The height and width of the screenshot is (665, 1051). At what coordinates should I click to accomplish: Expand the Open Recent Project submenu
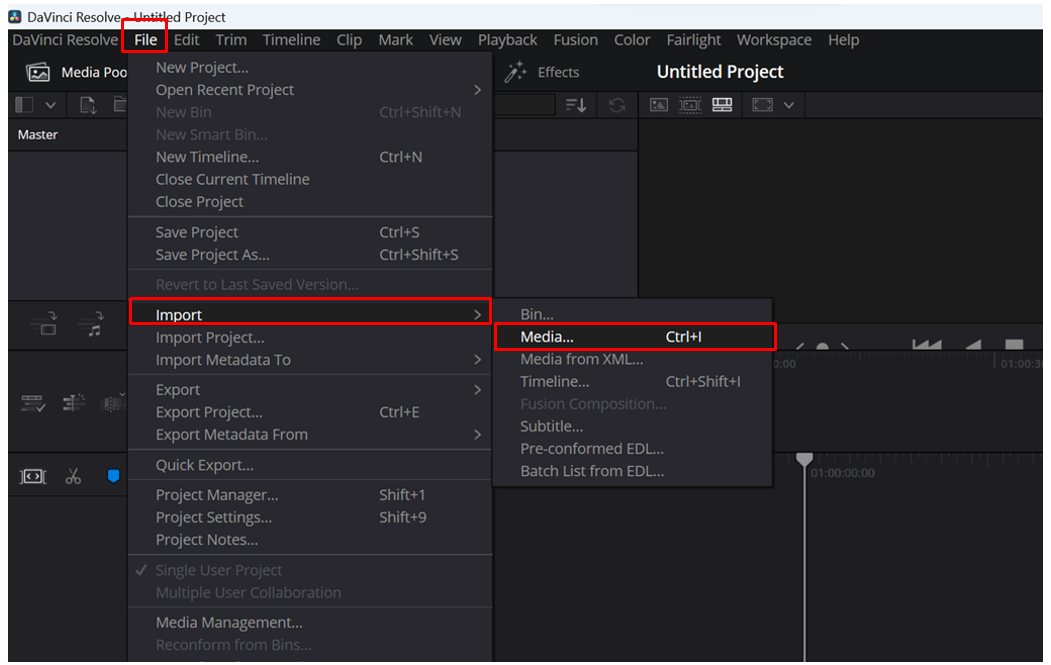click(222, 89)
